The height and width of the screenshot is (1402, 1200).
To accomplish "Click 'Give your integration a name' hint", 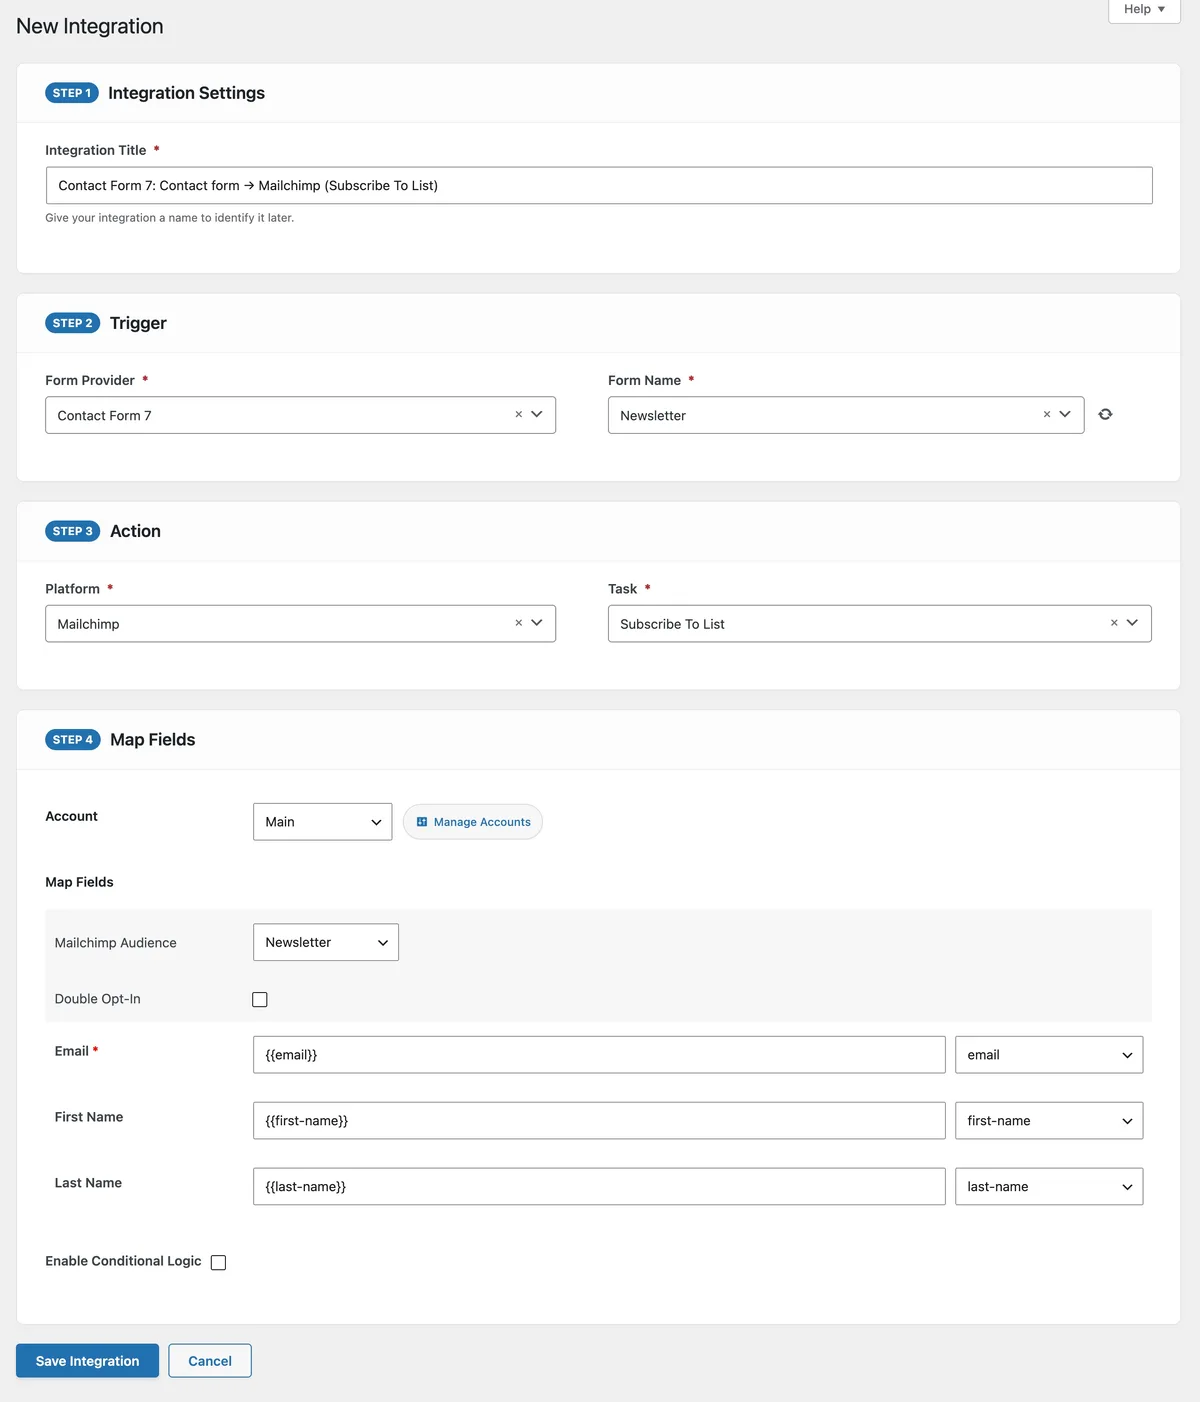I will pos(169,218).
